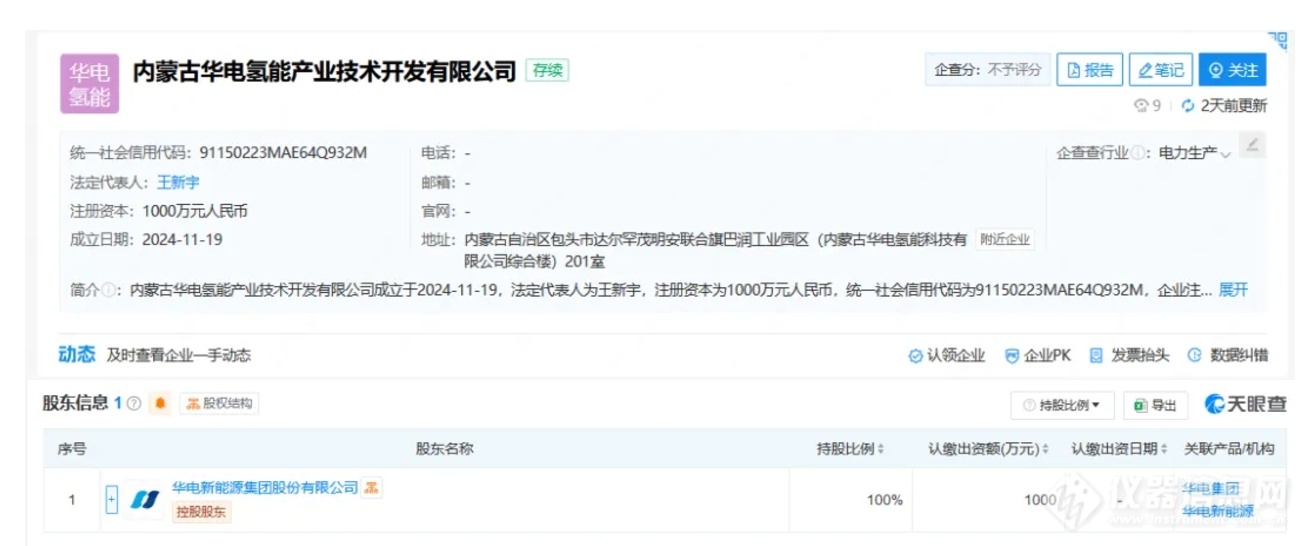The height and width of the screenshot is (546, 1306).
Task: Expand shareholder row with plus icon
Action: pyautogui.click(x=112, y=500)
